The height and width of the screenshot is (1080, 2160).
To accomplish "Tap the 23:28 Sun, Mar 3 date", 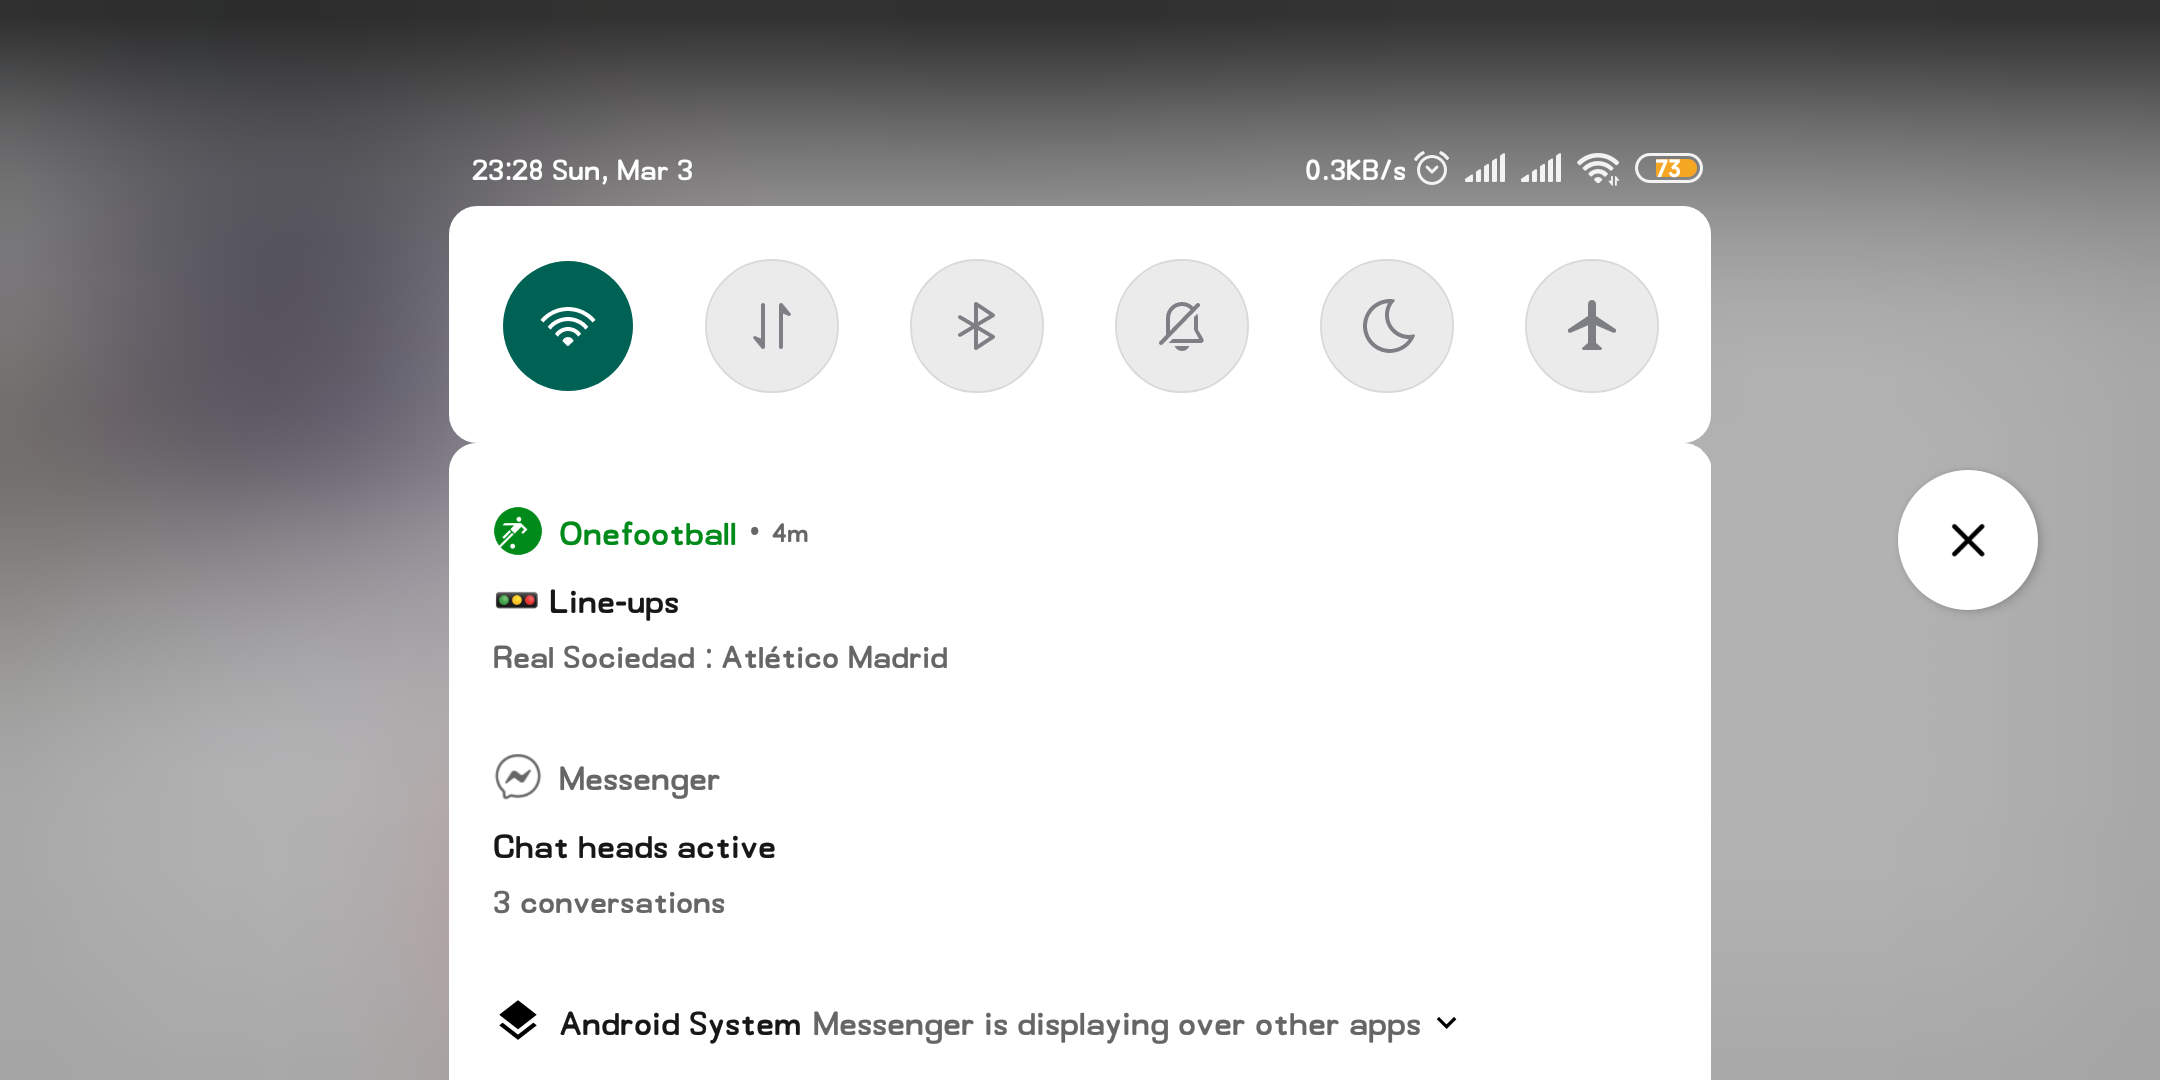I will 582,171.
